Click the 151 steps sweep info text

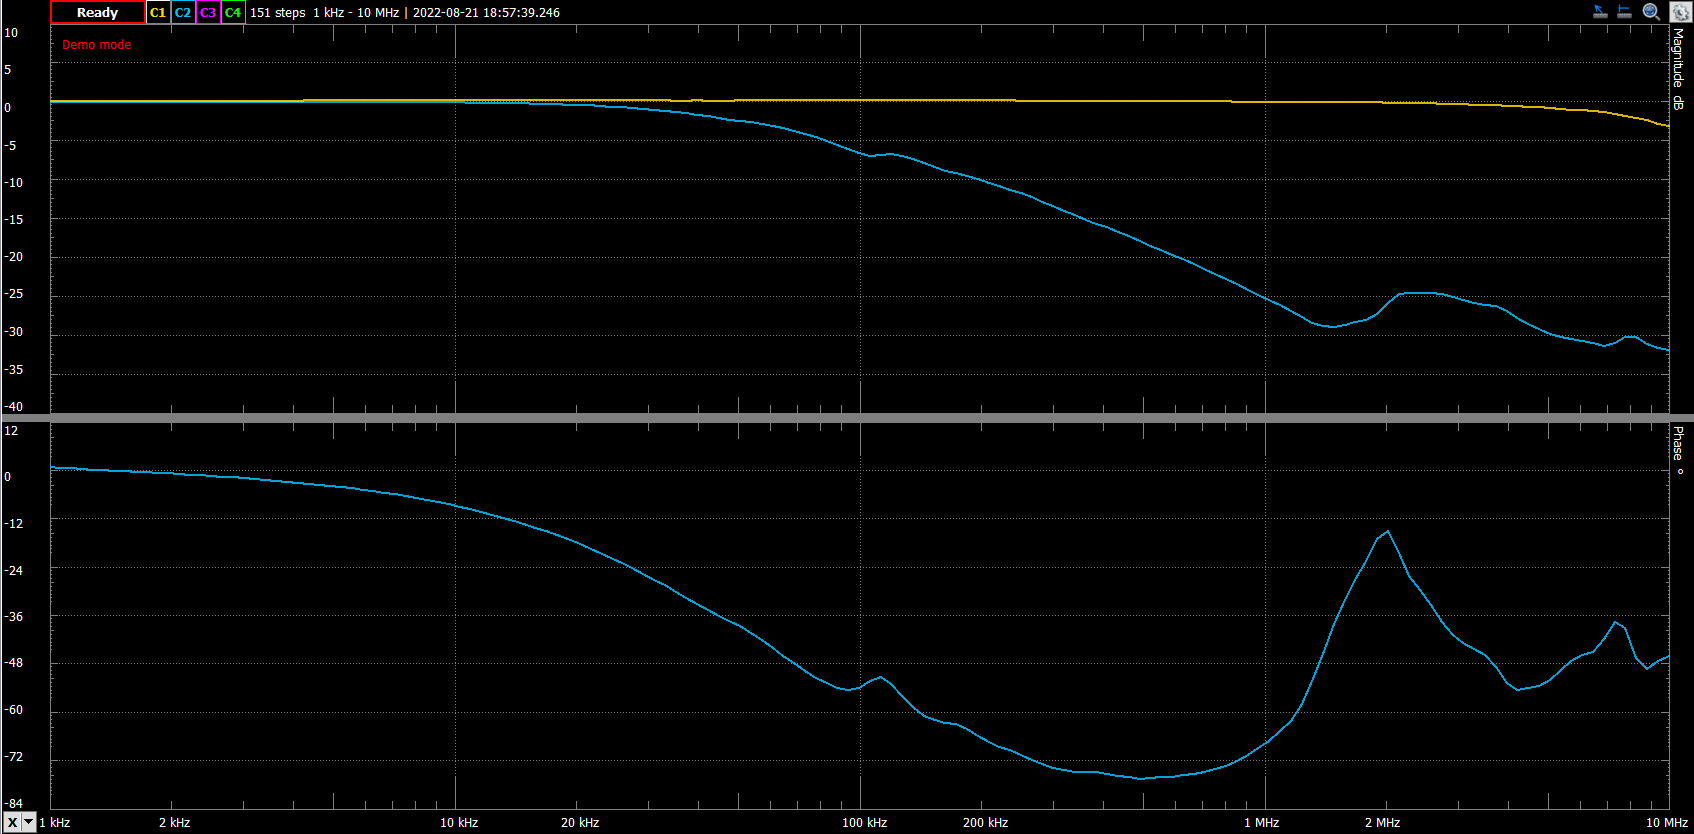click(278, 13)
